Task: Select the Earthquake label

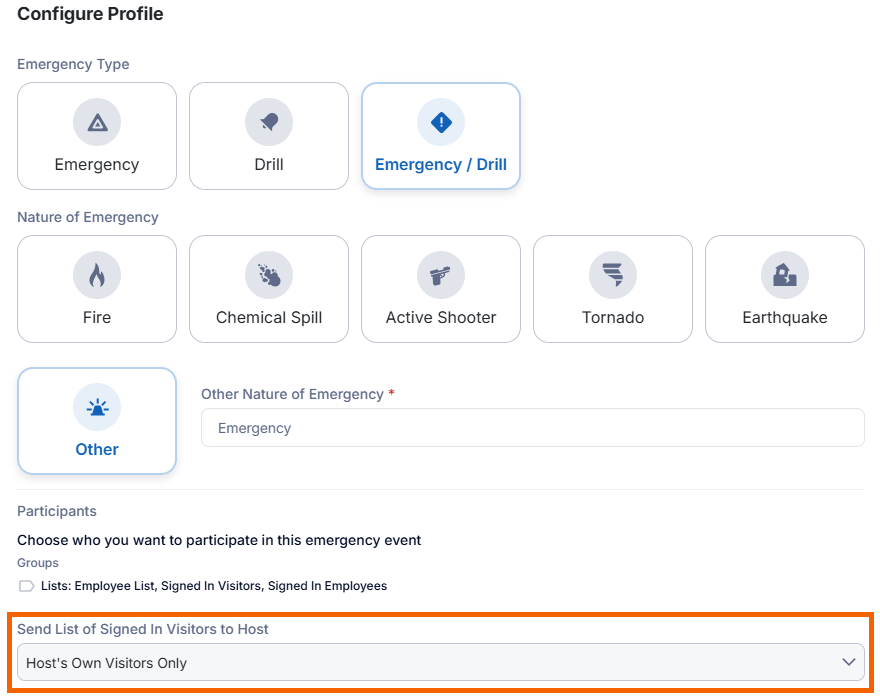Action: tap(785, 318)
